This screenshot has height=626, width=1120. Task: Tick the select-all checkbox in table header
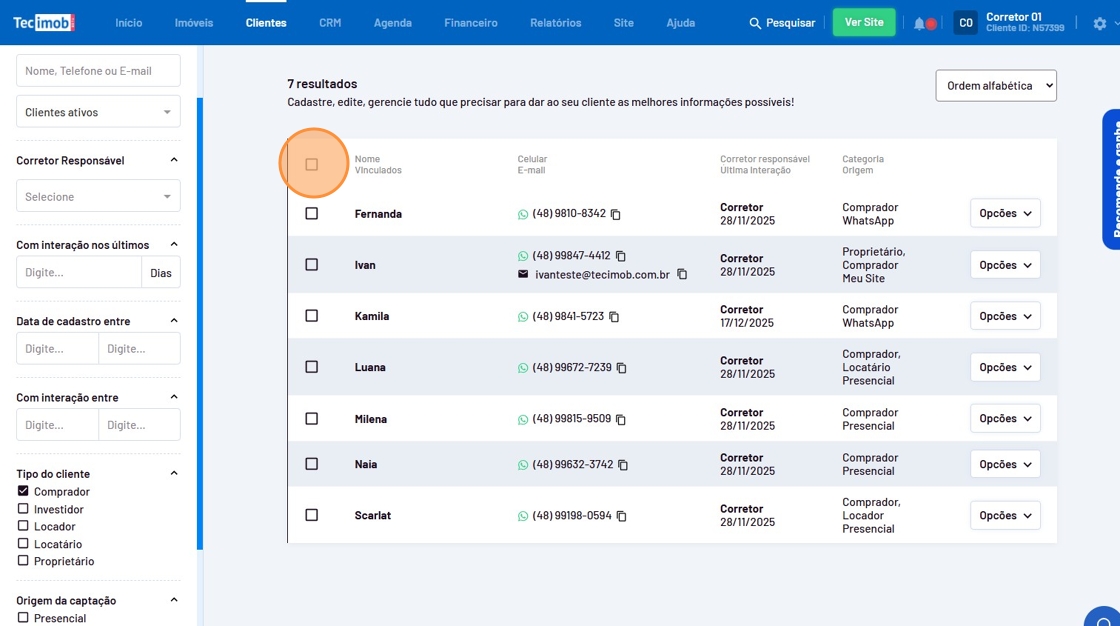click(311, 164)
